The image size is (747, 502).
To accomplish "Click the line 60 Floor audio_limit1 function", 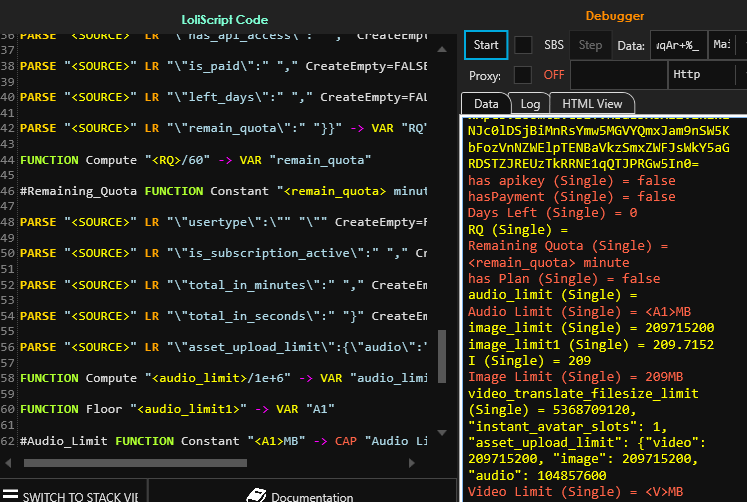I will (x=177, y=409).
